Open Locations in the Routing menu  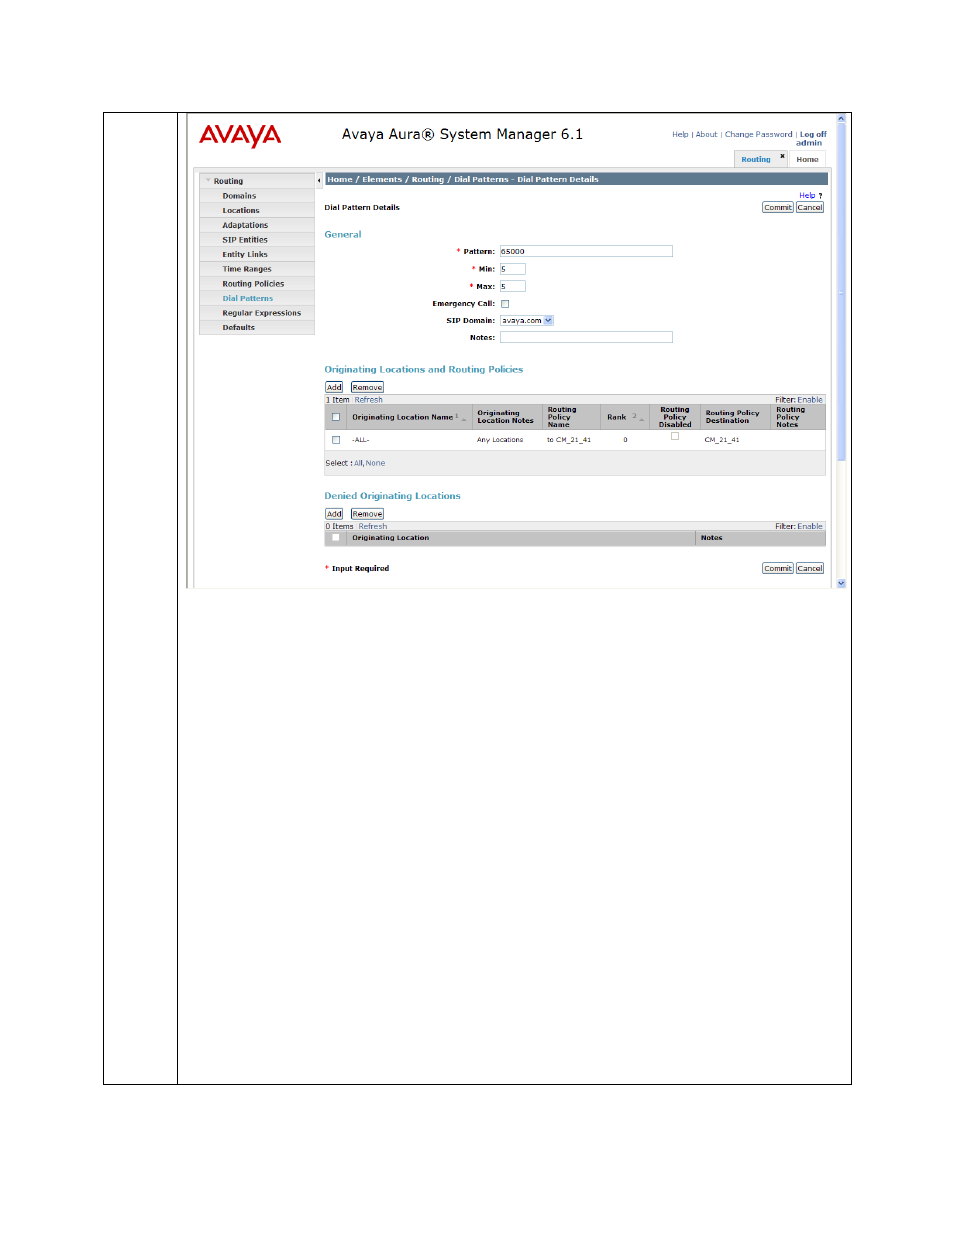tap(241, 211)
